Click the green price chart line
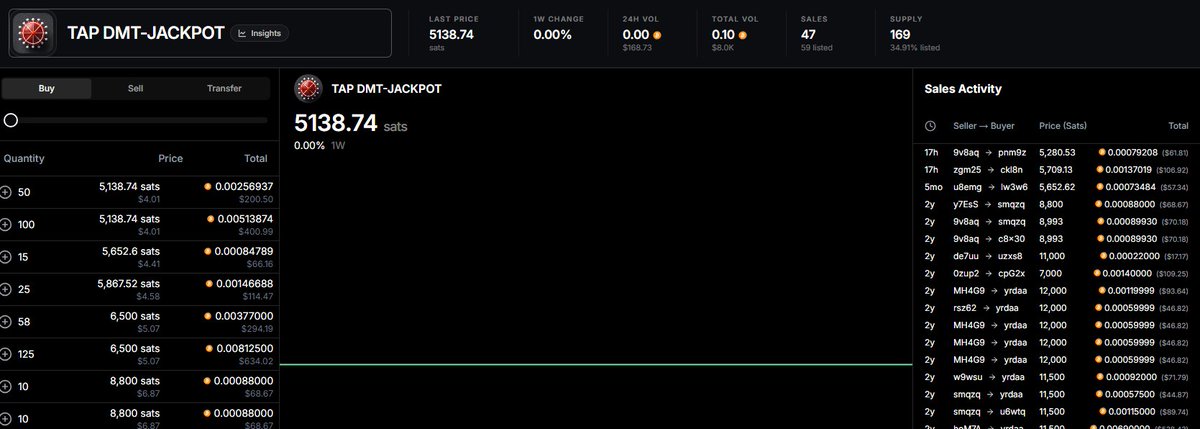Viewport: 1200px width, 429px height. coord(596,365)
